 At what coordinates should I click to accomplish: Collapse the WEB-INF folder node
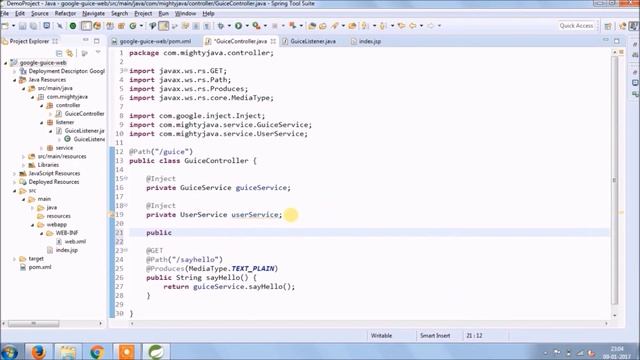(42, 233)
